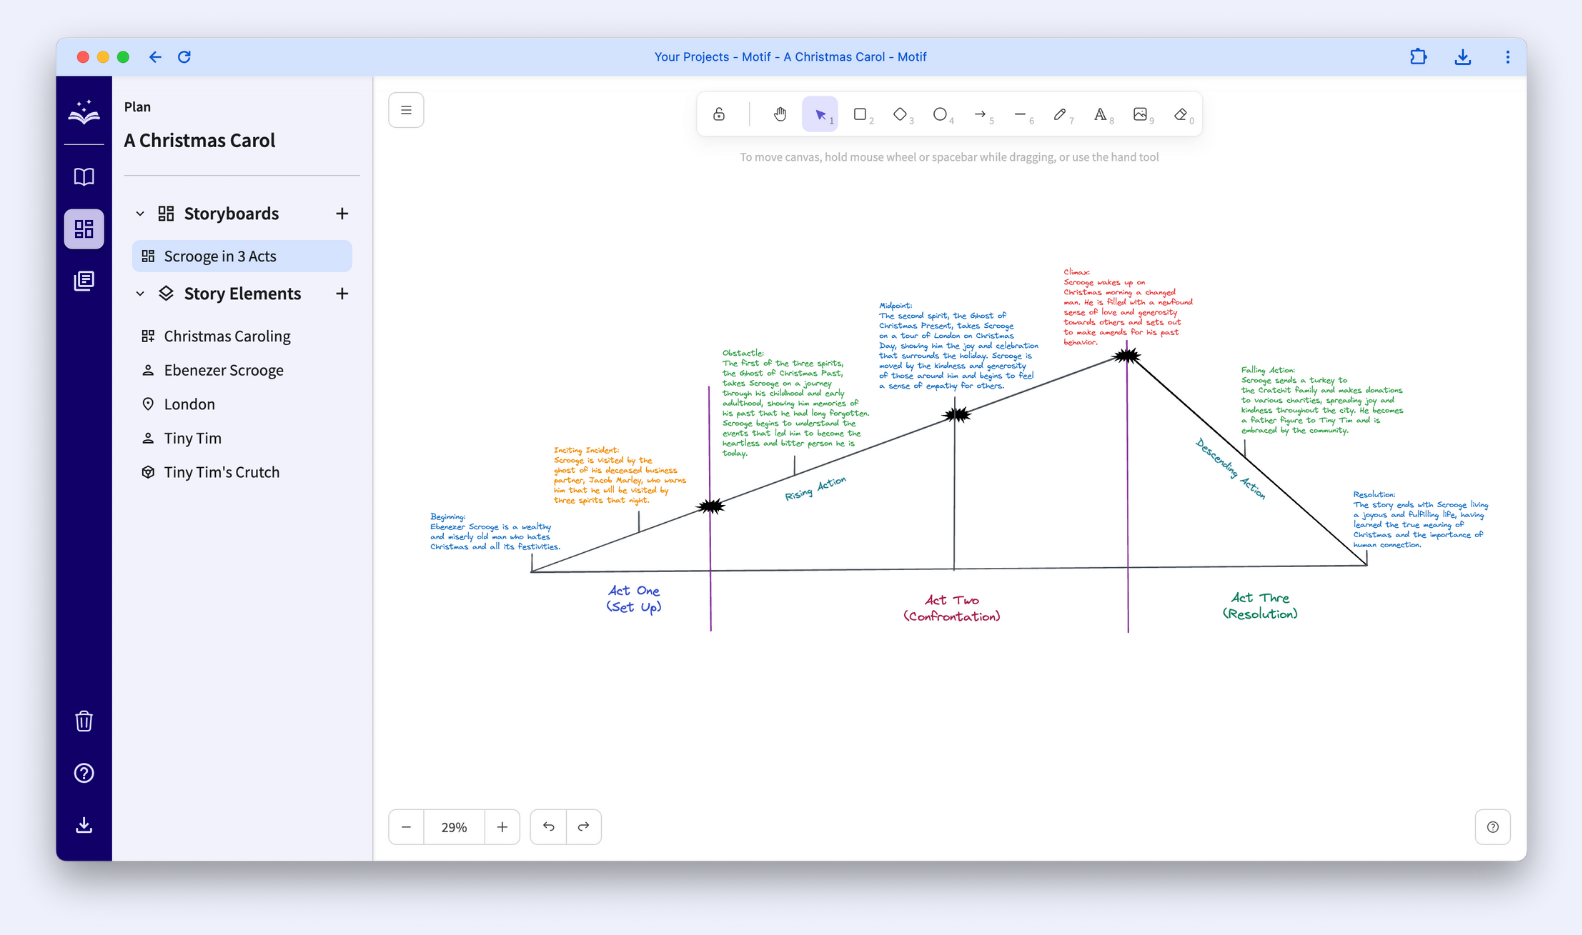Select the Text tool
The width and height of the screenshot is (1582, 935).
coord(1100,114)
